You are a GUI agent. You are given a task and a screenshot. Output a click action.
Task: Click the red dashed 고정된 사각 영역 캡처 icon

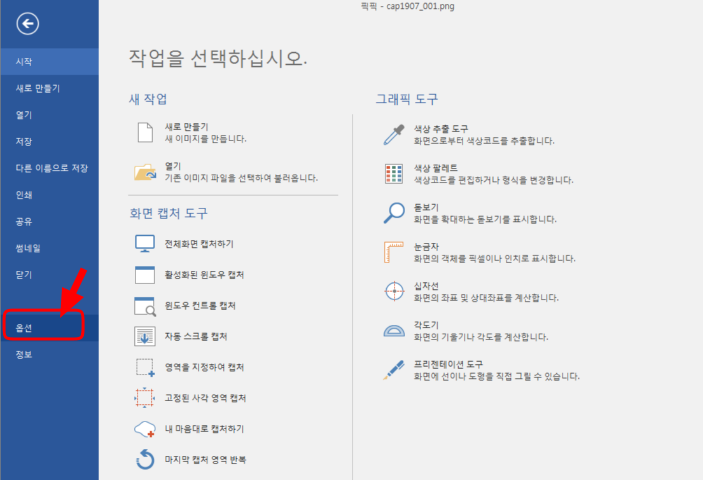144,398
